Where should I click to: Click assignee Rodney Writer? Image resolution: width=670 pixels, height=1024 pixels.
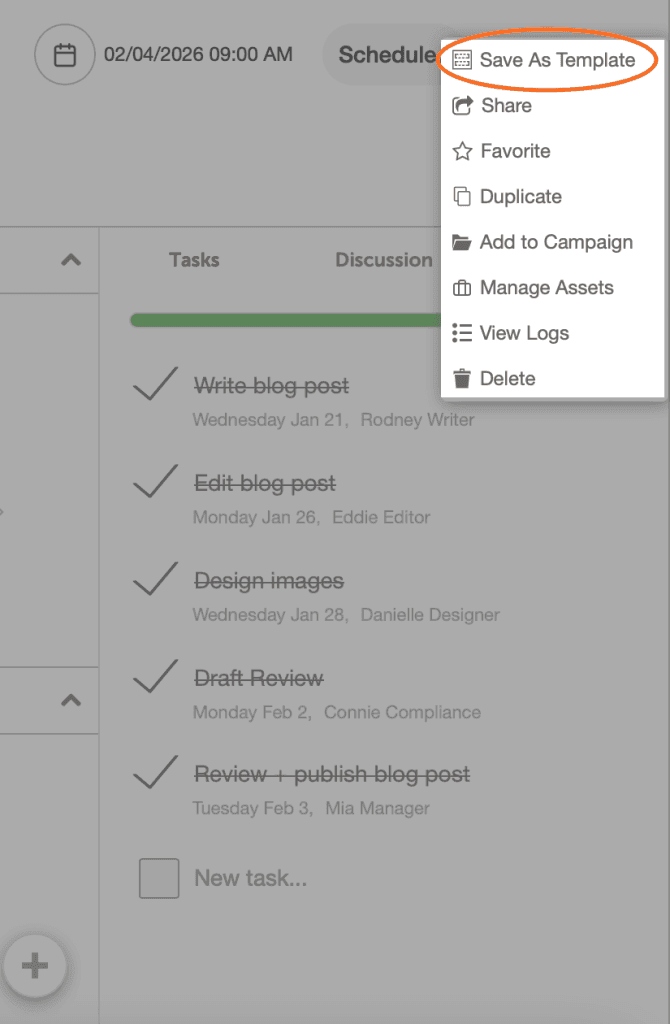click(x=417, y=420)
